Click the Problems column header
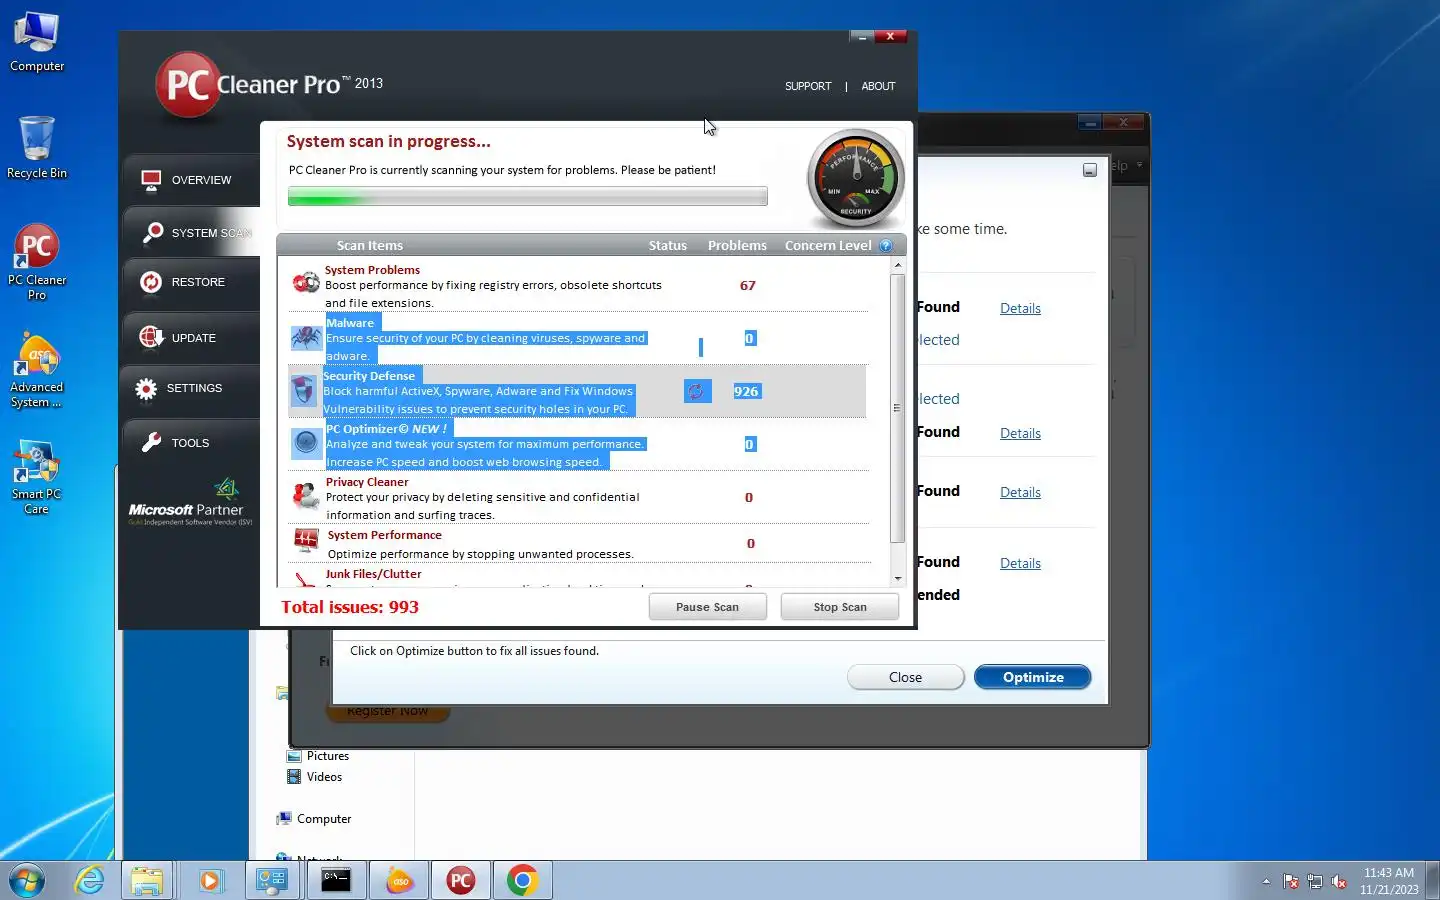The width and height of the screenshot is (1440, 900). 737,246
